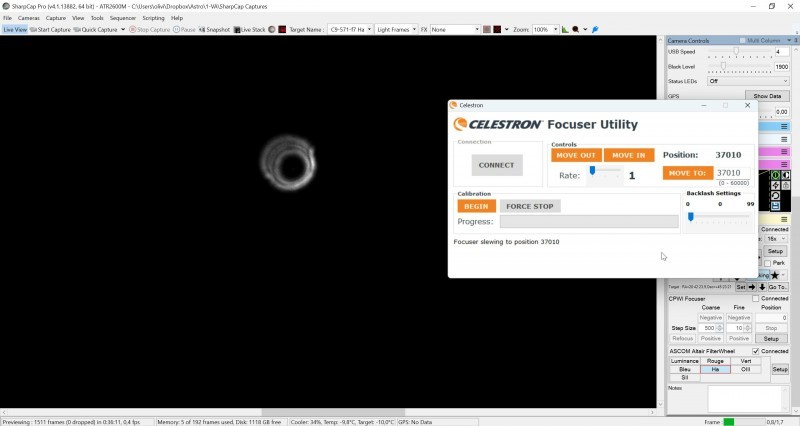This screenshot has width=800, height=426.
Task: Click the Rate slider in Focuser Utility
Action: tap(605, 172)
